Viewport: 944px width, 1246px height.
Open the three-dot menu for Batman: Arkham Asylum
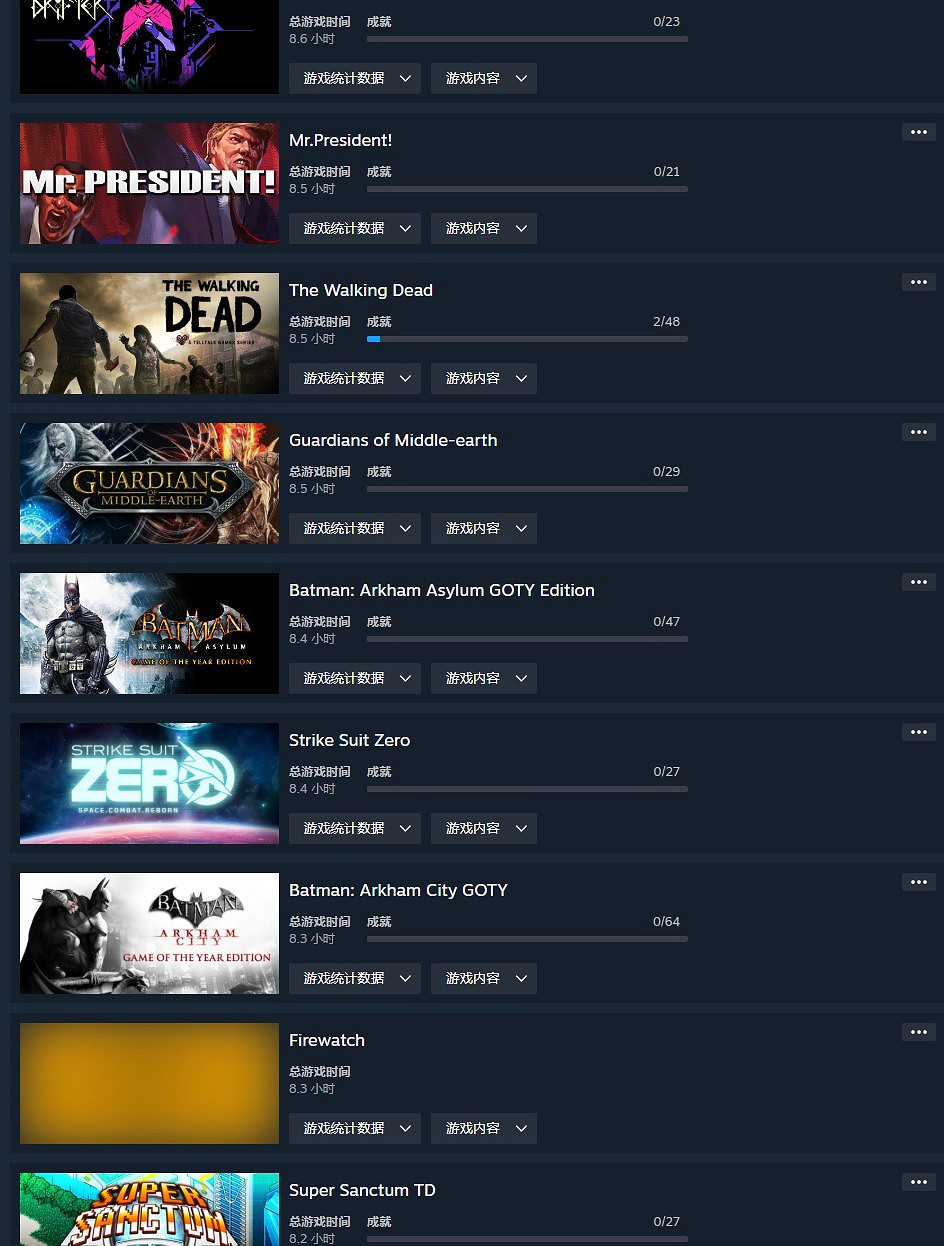point(918,582)
